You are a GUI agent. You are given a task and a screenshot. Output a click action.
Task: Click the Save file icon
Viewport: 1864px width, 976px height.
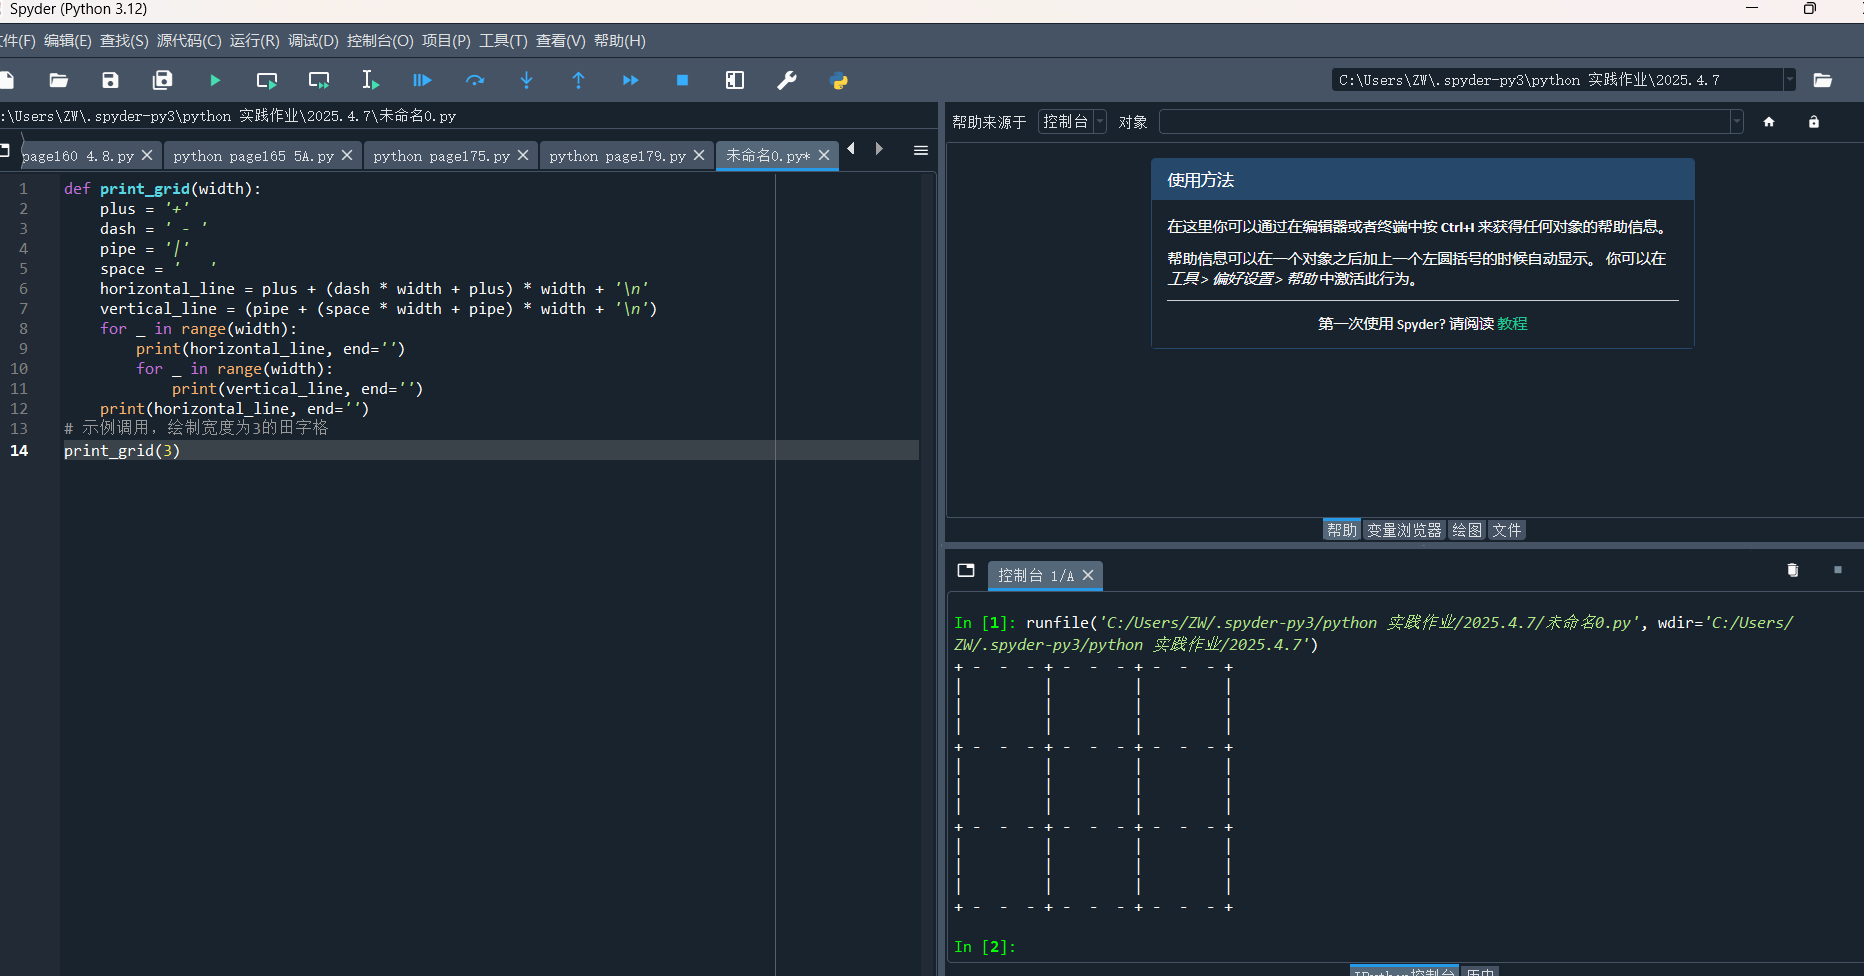110,81
